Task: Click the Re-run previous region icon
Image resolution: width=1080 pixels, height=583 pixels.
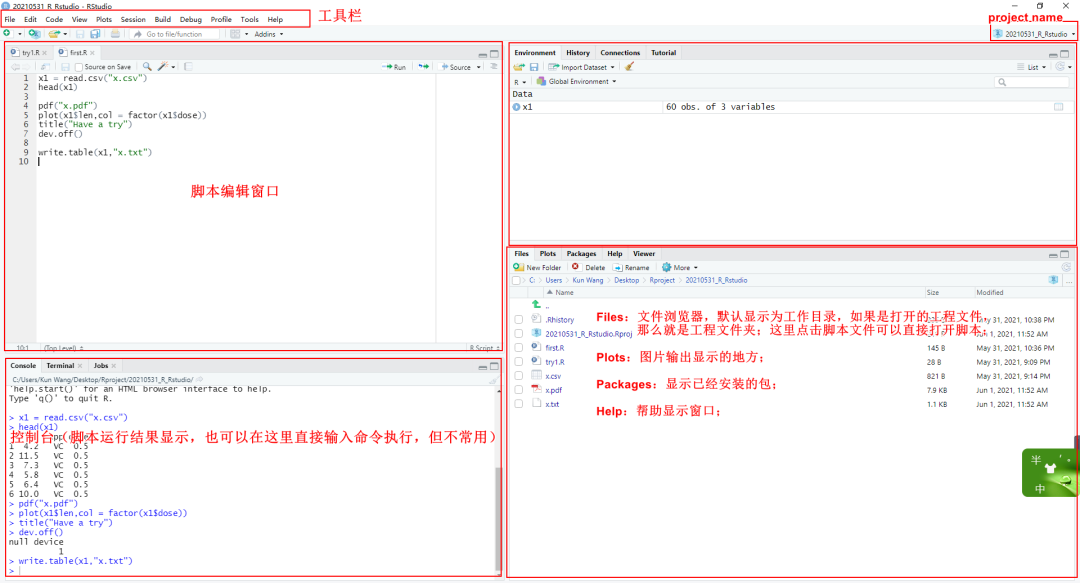Action: [424, 67]
